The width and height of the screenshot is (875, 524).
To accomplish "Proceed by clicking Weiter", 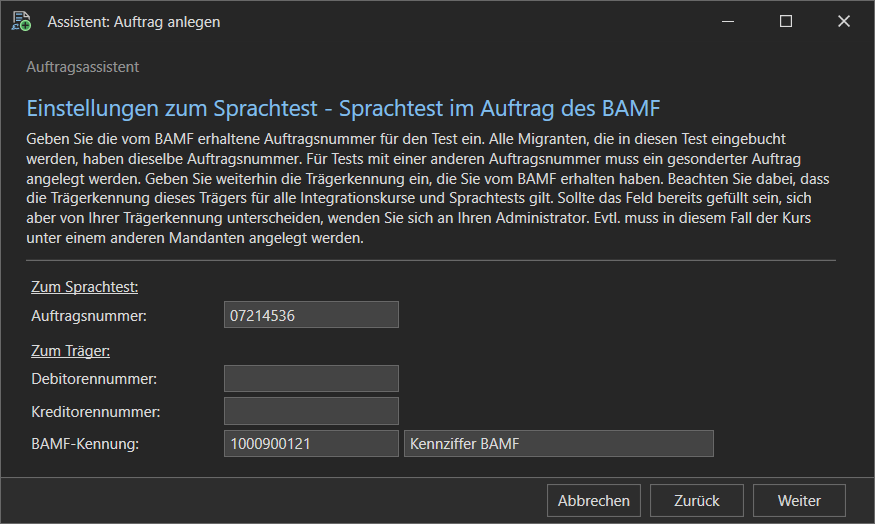I will pyautogui.click(x=799, y=501).
